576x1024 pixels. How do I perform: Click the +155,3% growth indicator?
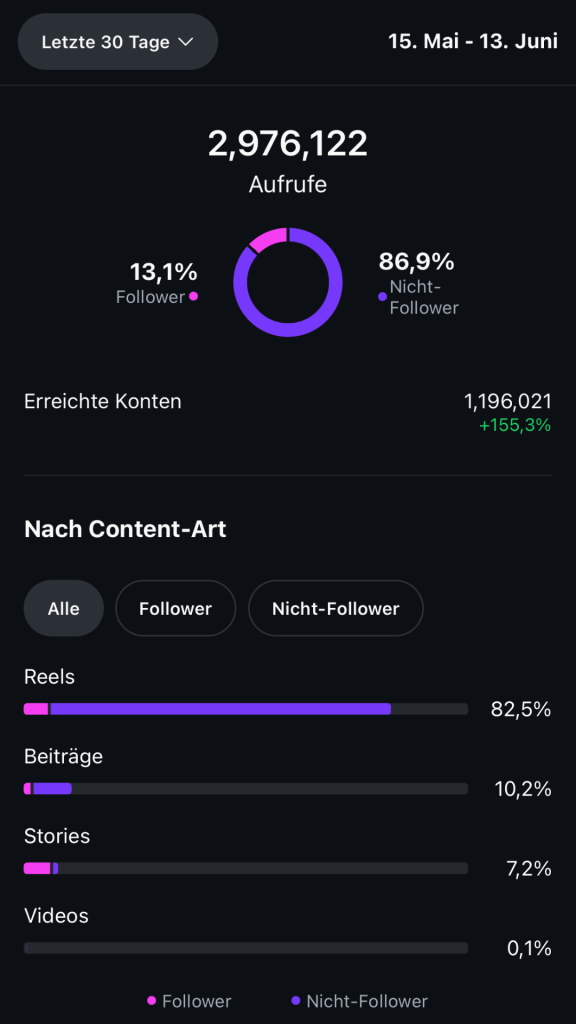click(x=515, y=426)
